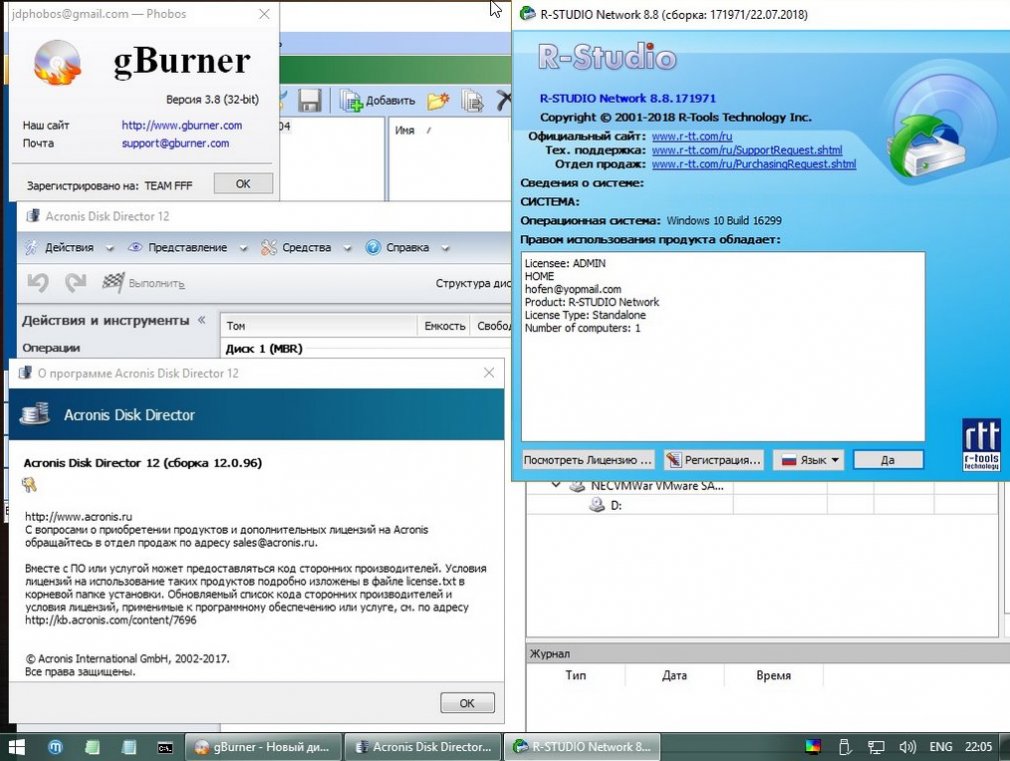The image size is (1010, 761).
Task: Switch to R-STUDIO Network taskbar button
Action: 582,747
